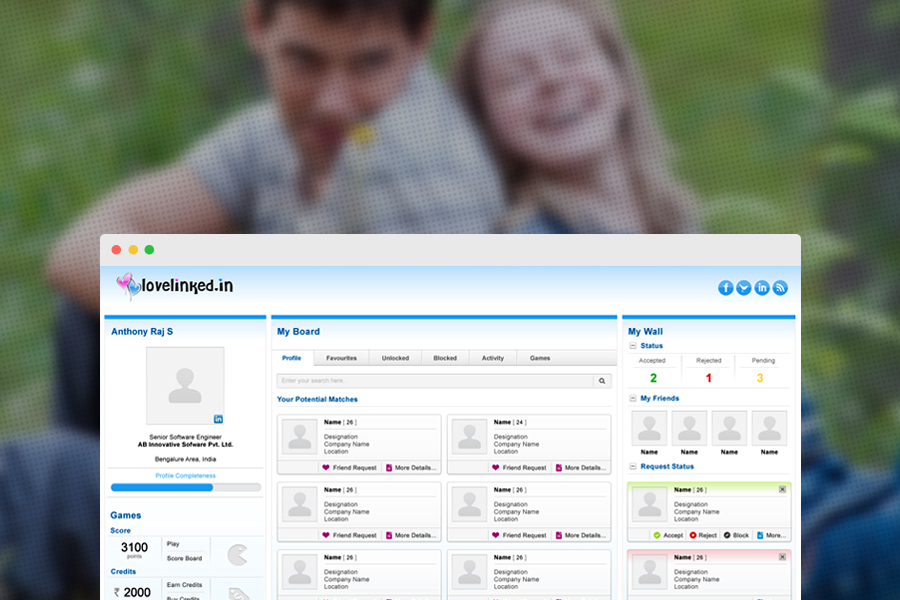The width and height of the screenshot is (900, 600).
Task: Switch to the Profile tab
Action: pyautogui.click(x=292, y=358)
